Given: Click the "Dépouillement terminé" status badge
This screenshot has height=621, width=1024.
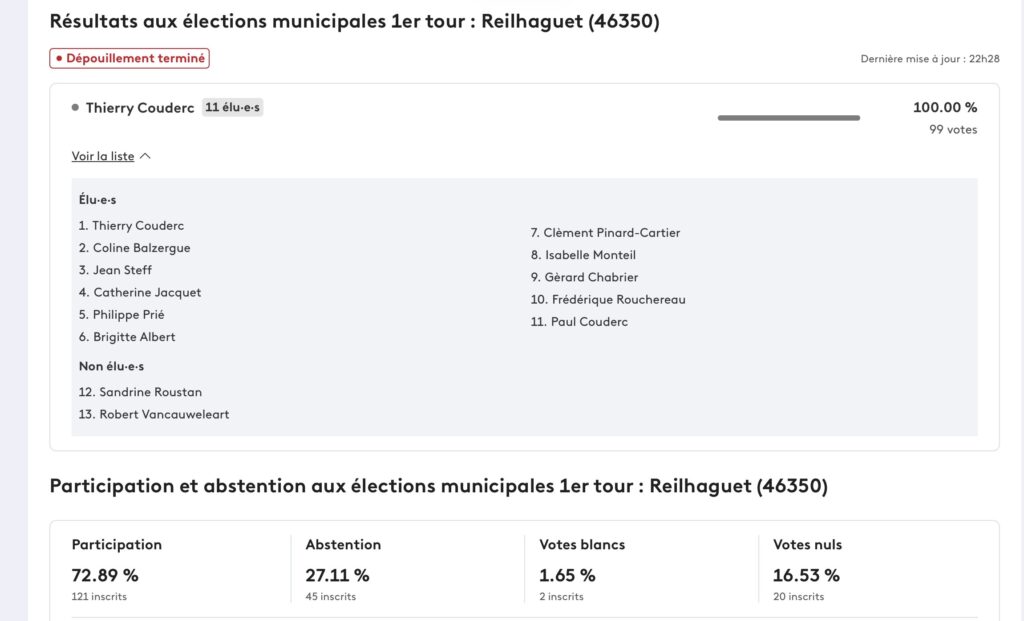Looking at the screenshot, I should [130, 58].
